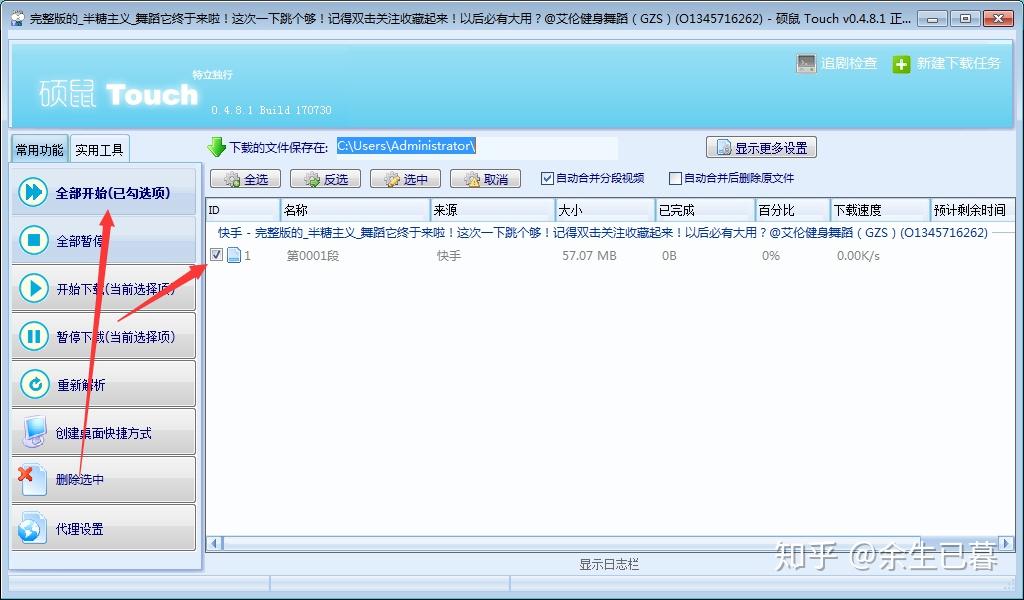Sort by 大小 column header
The height and width of the screenshot is (600, 1024).
(605, 210)
